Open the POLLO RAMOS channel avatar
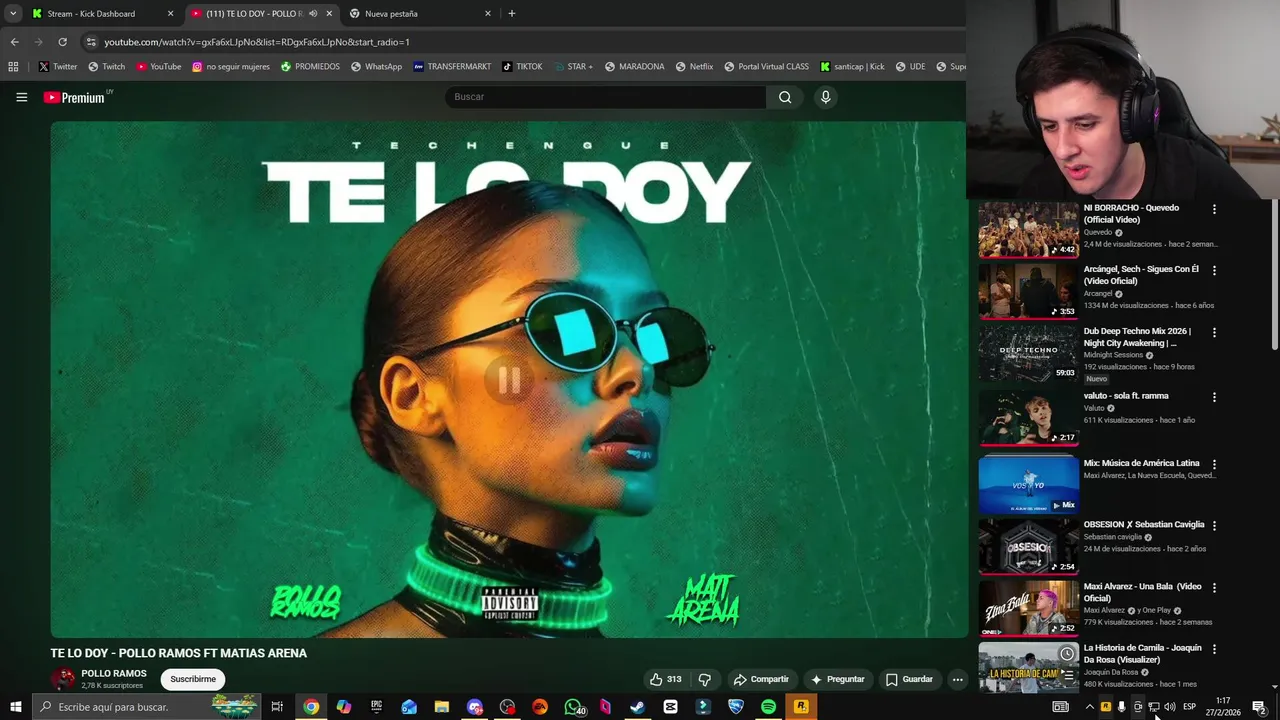 63,679
